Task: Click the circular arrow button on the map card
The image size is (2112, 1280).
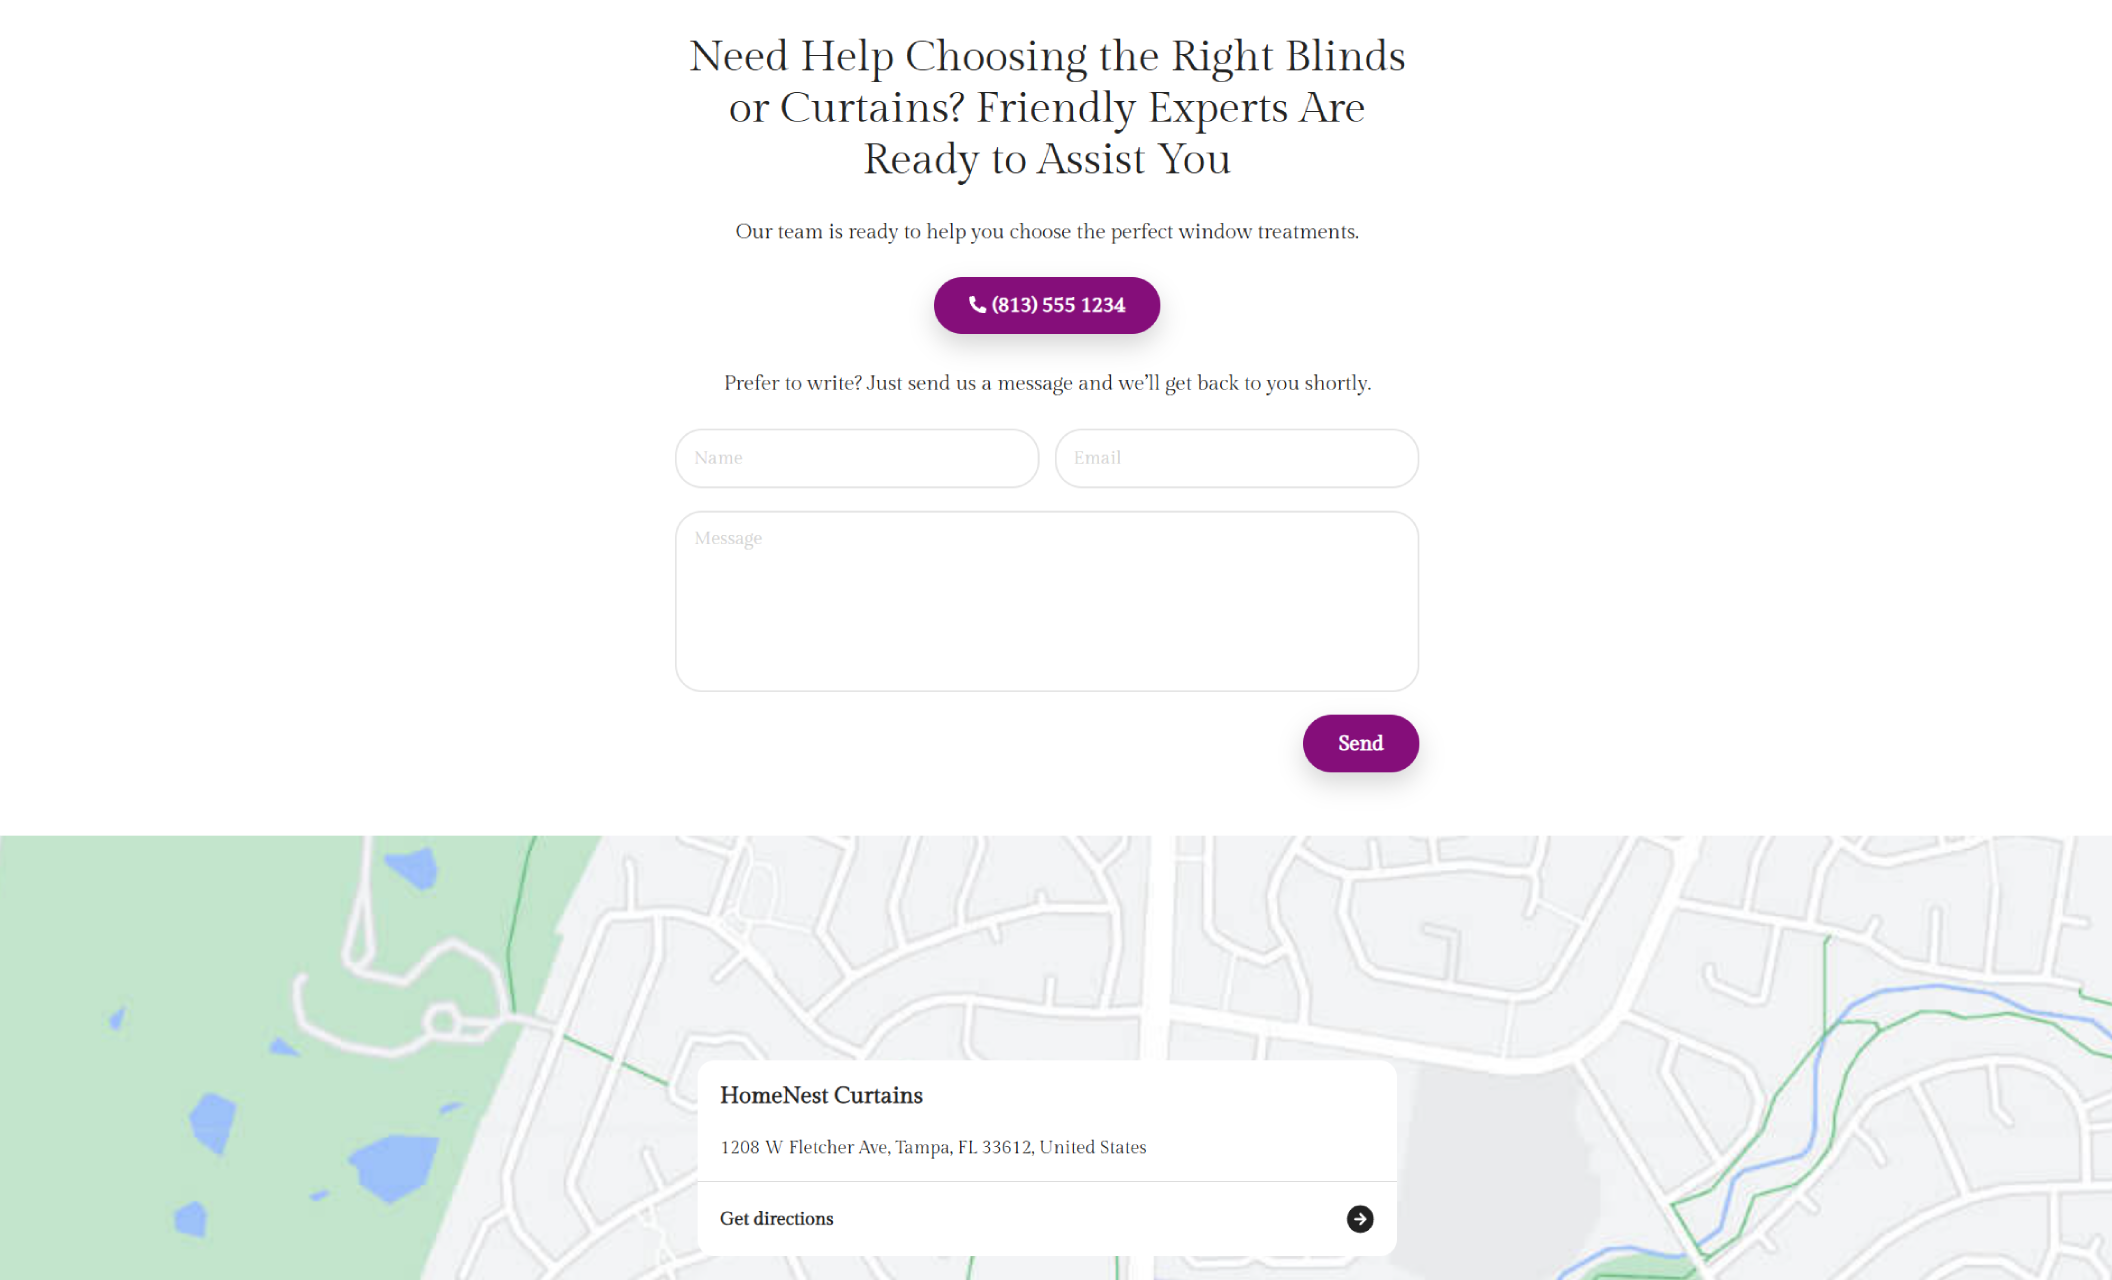Action: pos(1360,1219)
